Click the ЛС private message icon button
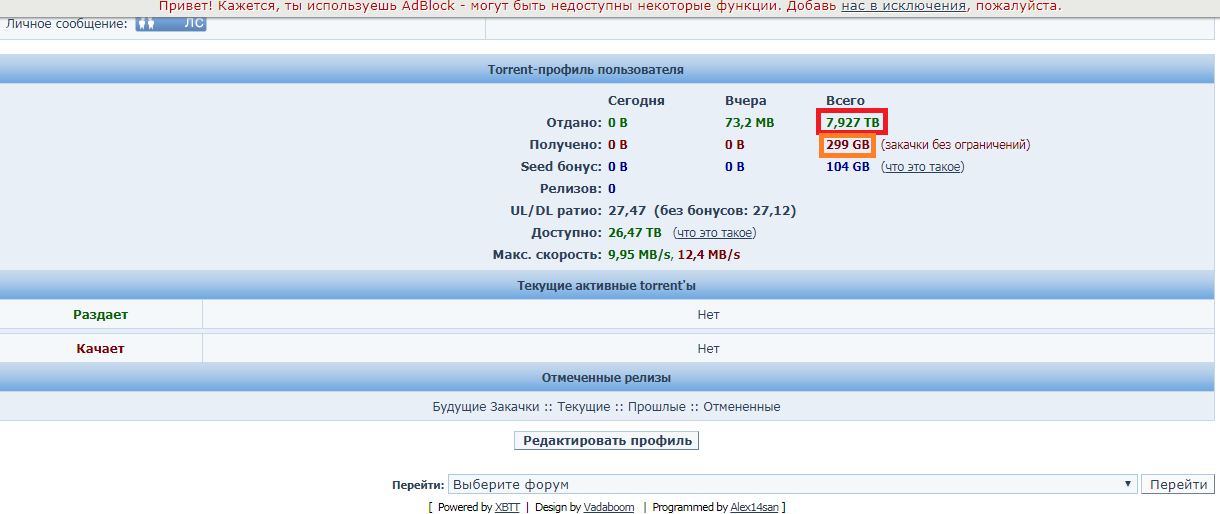This screenshot has height=514, width=1220. (171, 23)
